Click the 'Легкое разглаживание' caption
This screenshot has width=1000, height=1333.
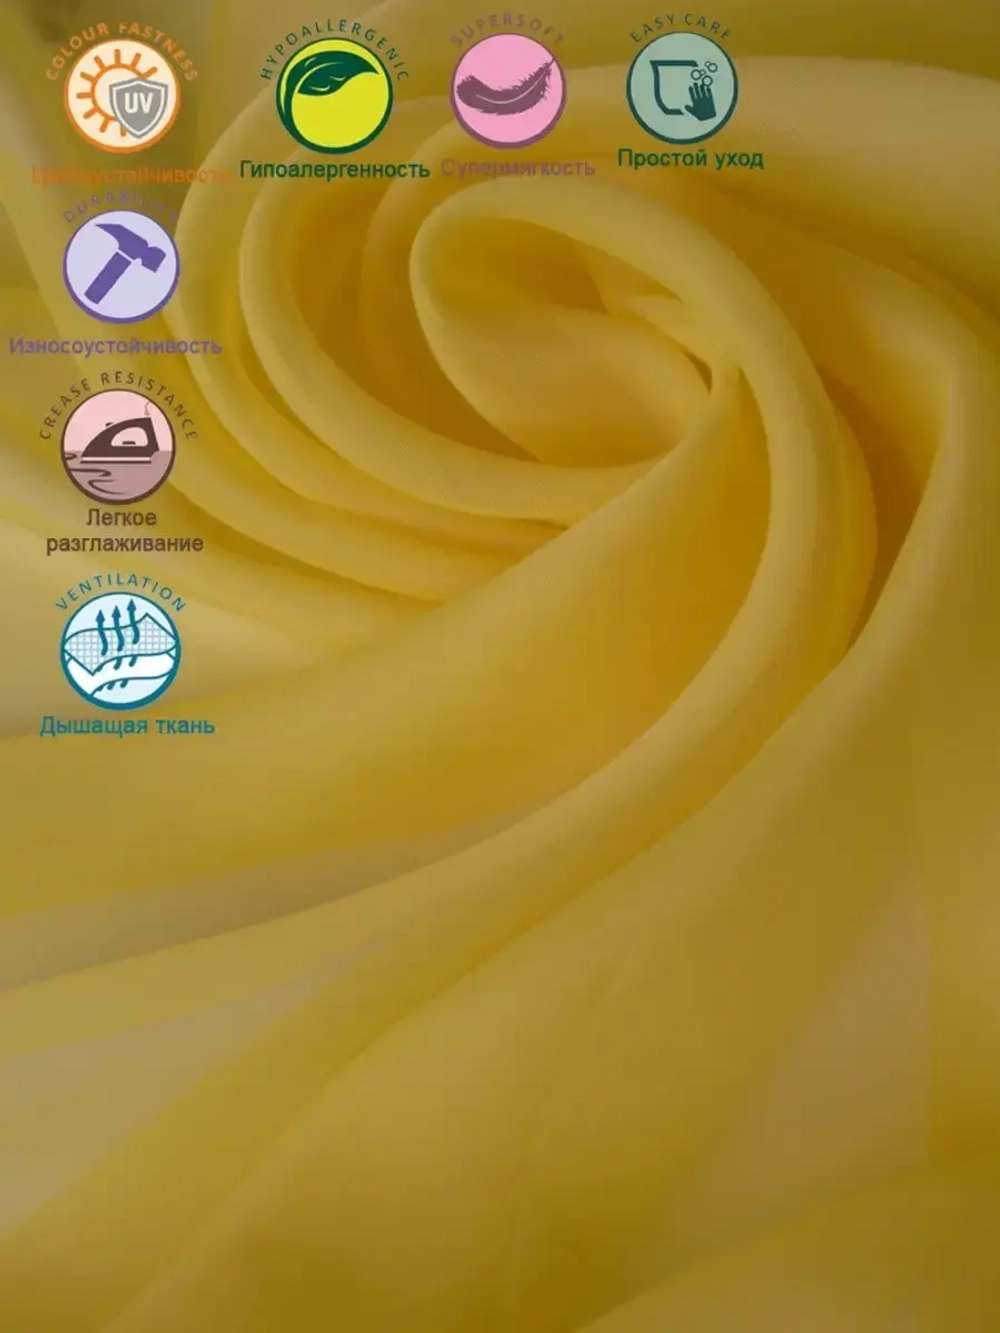pyautogui.click(x=123, y=531)
